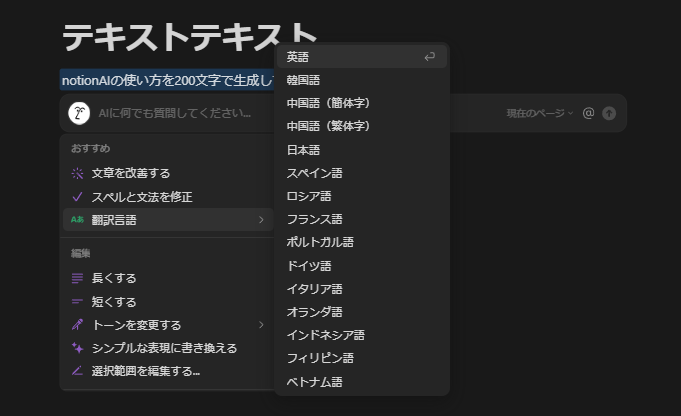681x416 pixels.
Task: Click the short lines icon beside 短くする
Action: pyautogui.click(x=77, y=301)
